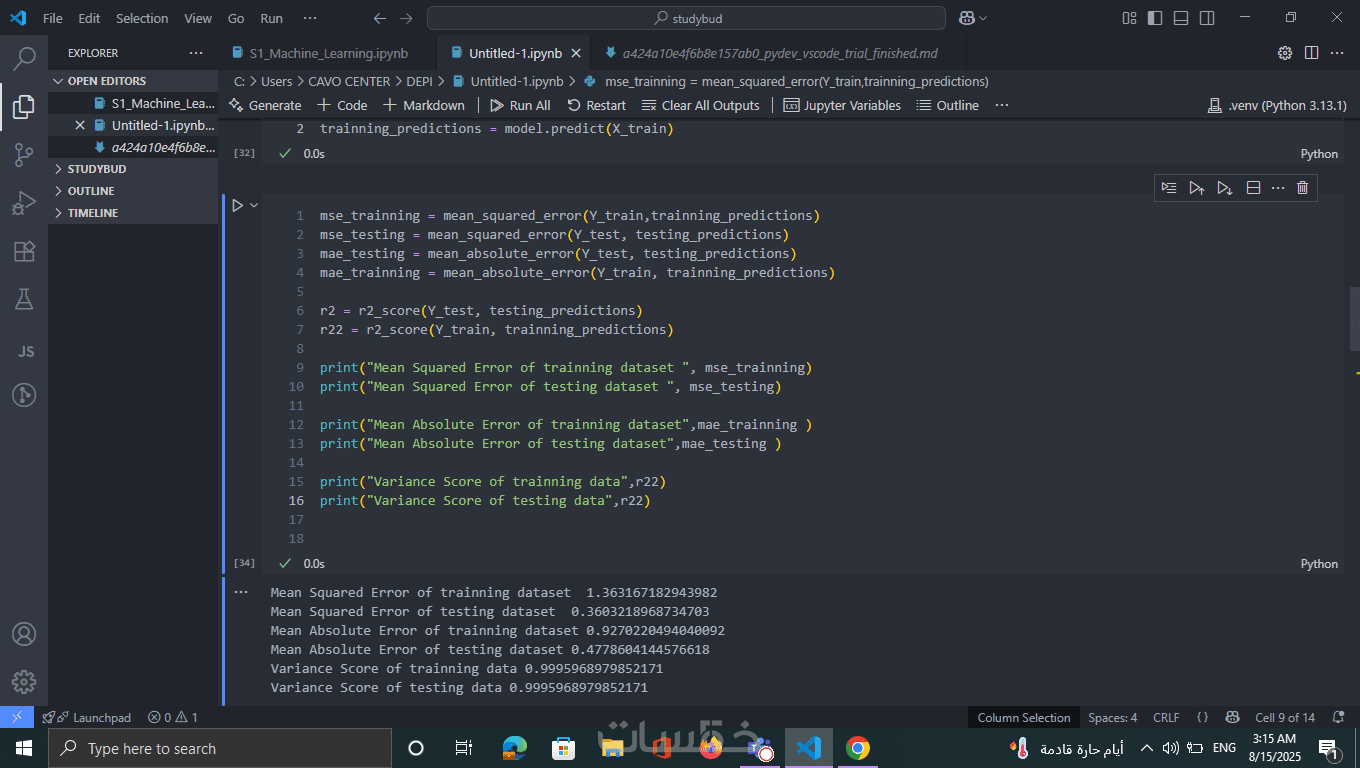1360x768 pixels.
Task: Open the Source Control view
Action: click(24, 154)
